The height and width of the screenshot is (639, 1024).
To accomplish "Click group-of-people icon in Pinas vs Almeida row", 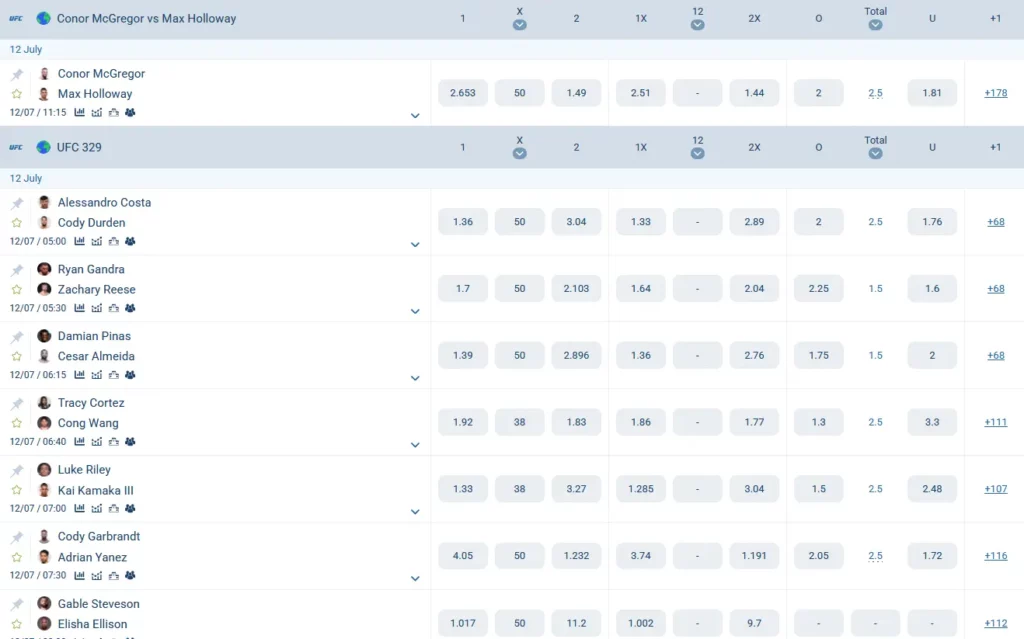I will coord(130,375).
